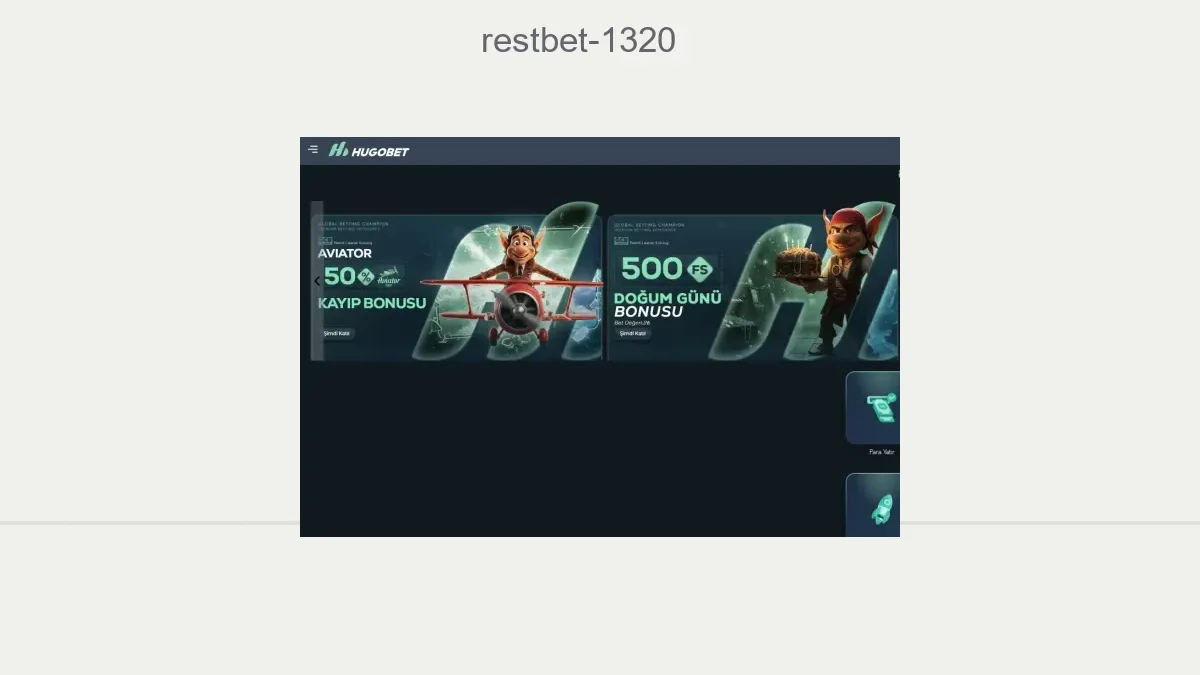Click the small terms icon in birthday banner

(621, 241)
